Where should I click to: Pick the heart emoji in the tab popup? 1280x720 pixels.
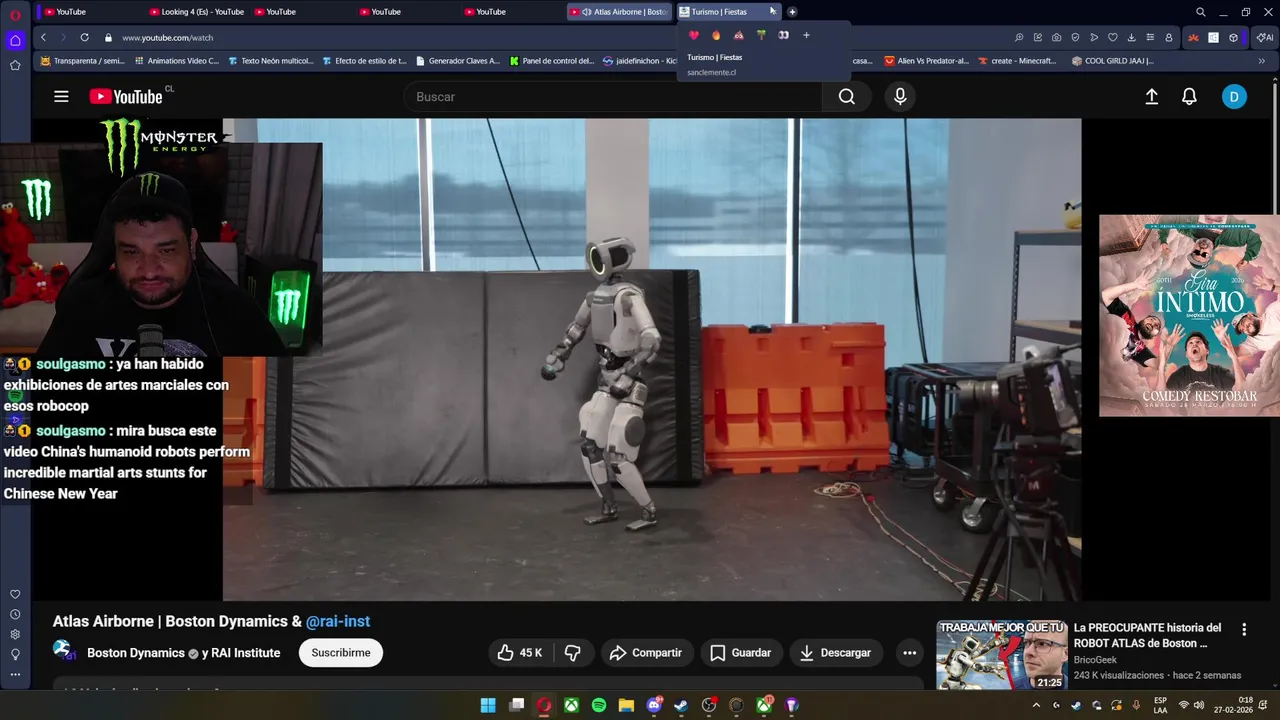(x=694, y=35)
